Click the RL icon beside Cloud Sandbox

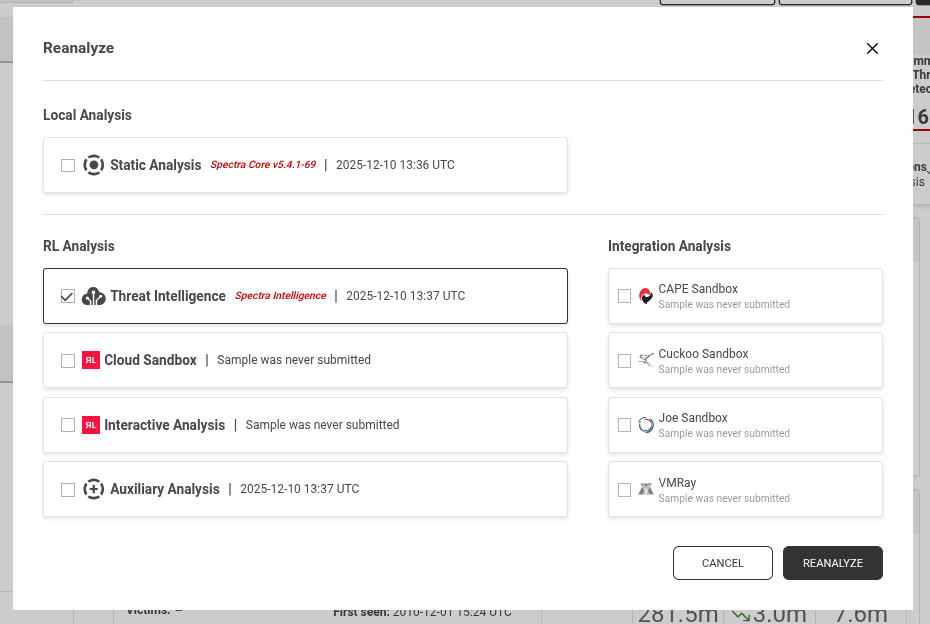(x=90, y=360)
